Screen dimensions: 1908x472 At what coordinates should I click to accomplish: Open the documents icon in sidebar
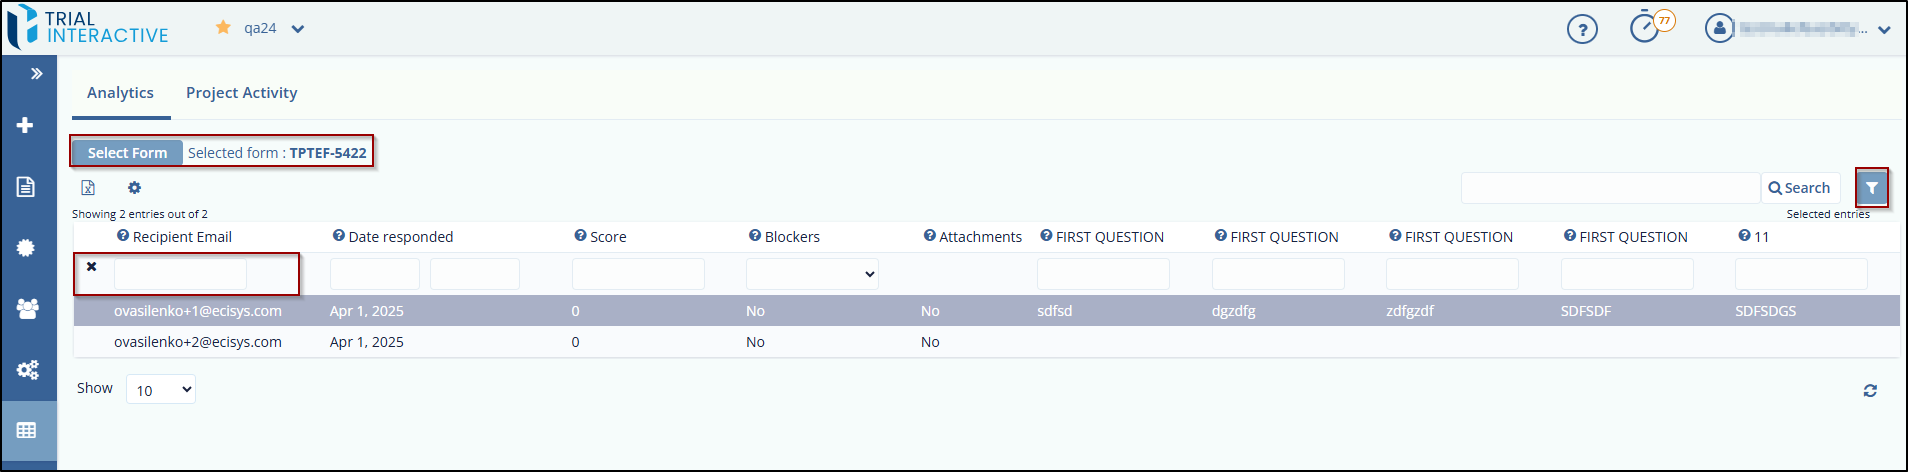pyautogui.click(x=26, y=187)
